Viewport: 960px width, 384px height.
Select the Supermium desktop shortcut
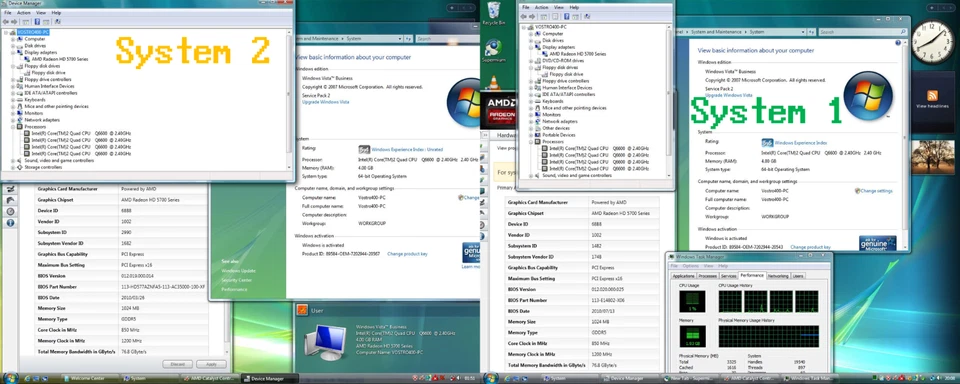click(x=493, y=51)
